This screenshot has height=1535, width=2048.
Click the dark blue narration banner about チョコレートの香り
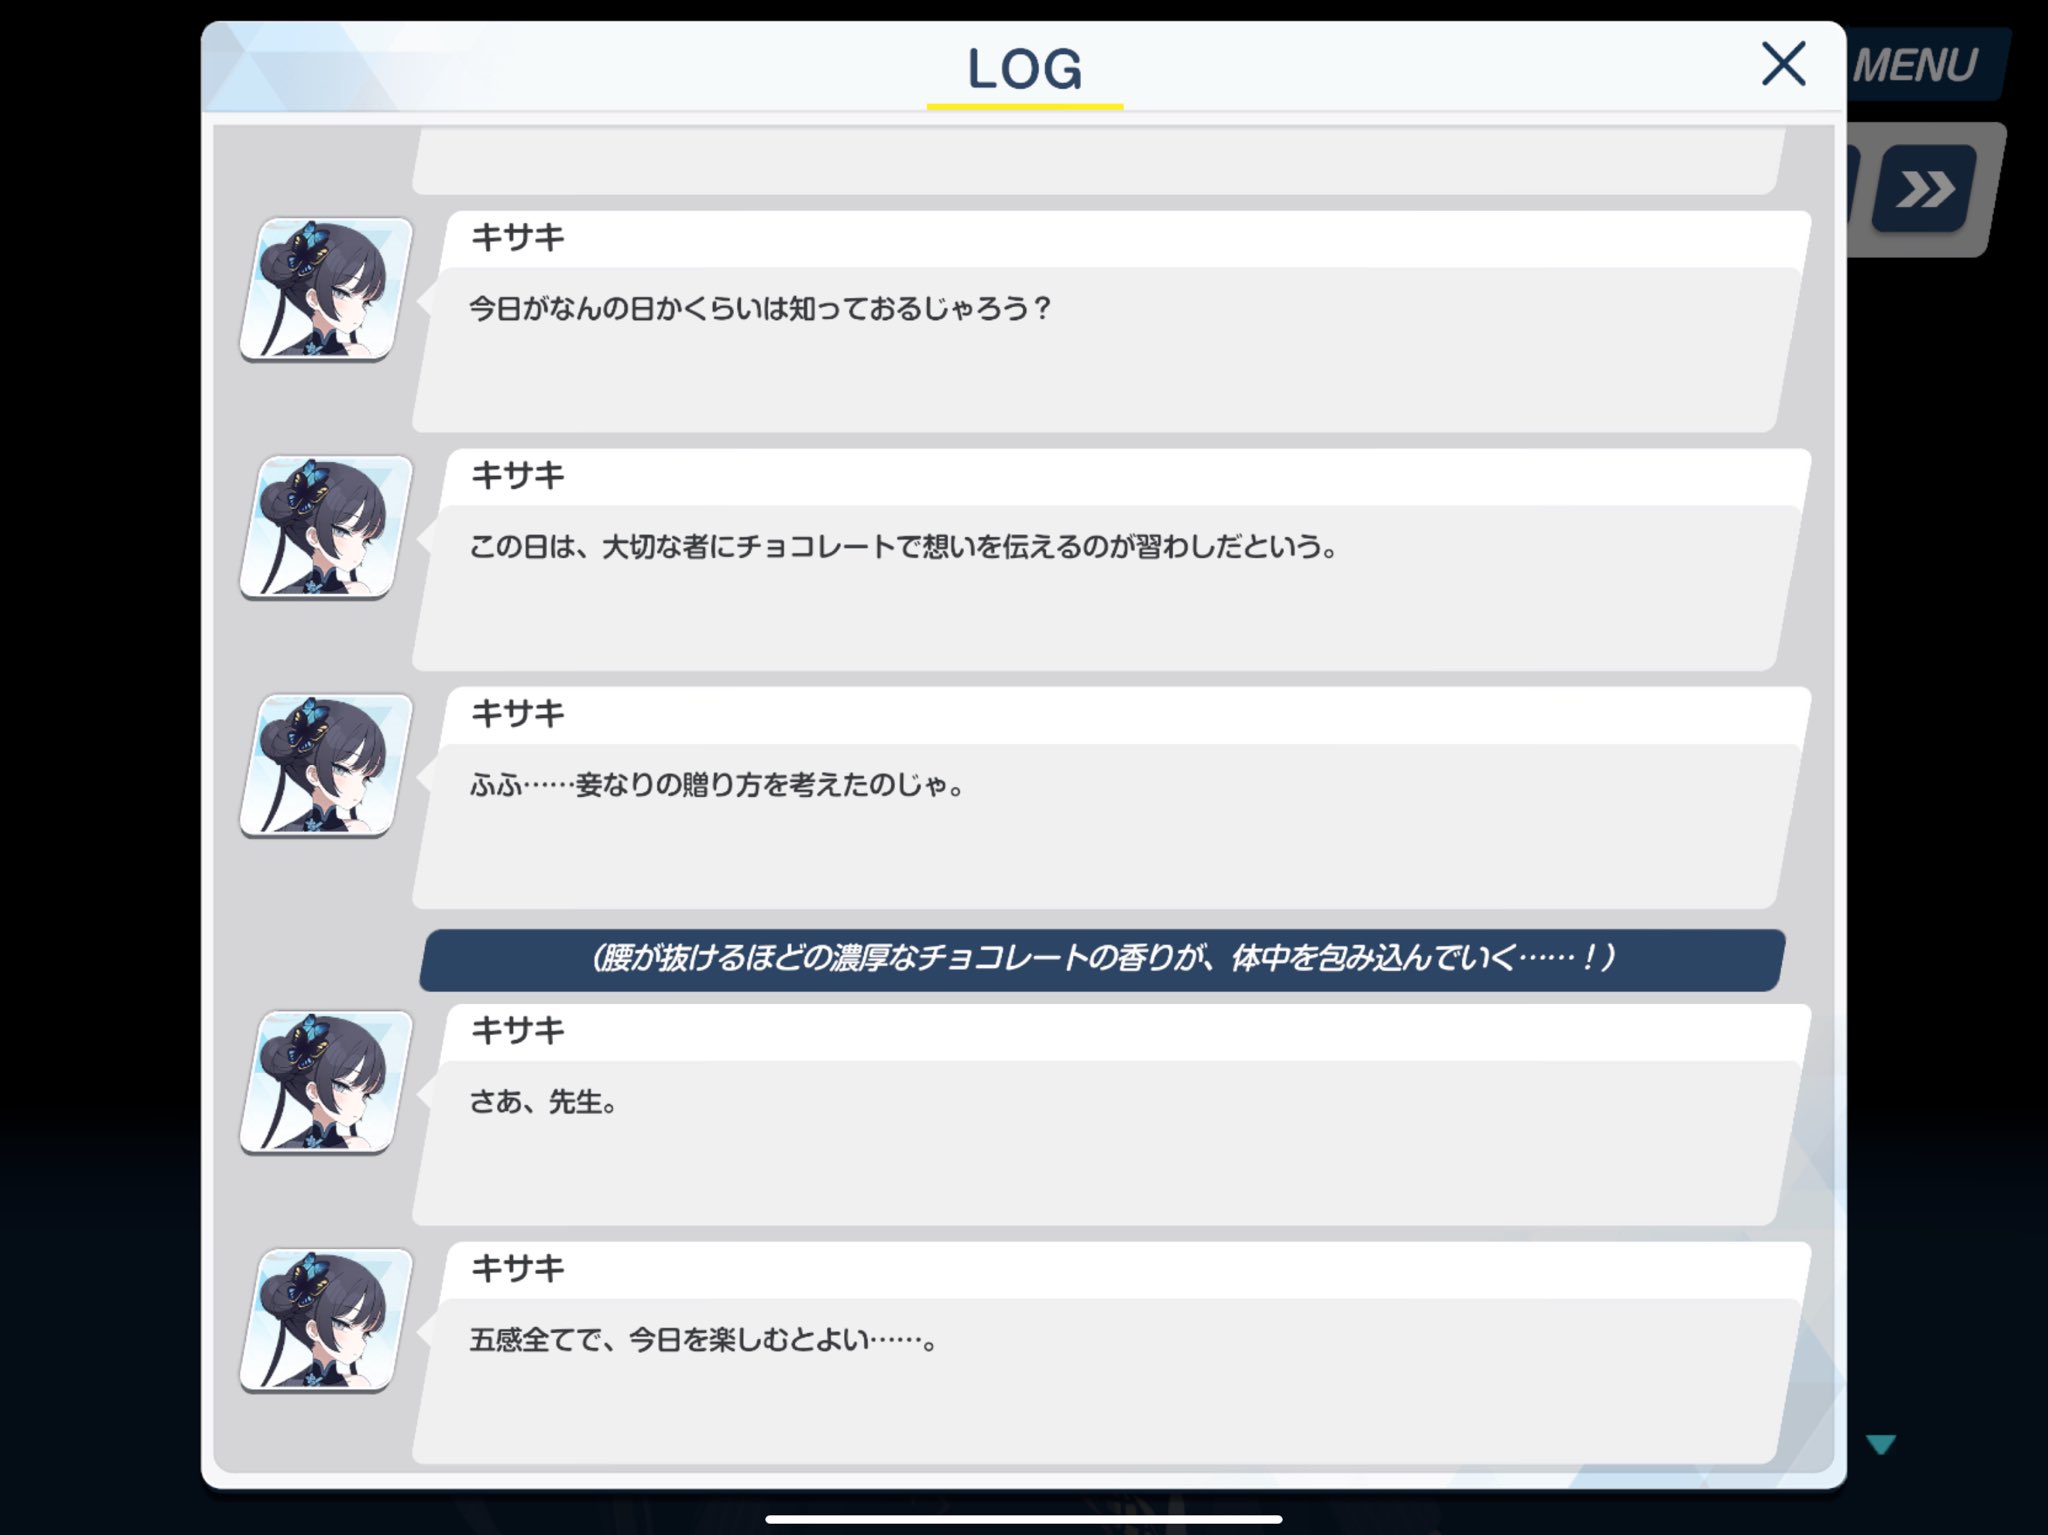[1102, 959]
